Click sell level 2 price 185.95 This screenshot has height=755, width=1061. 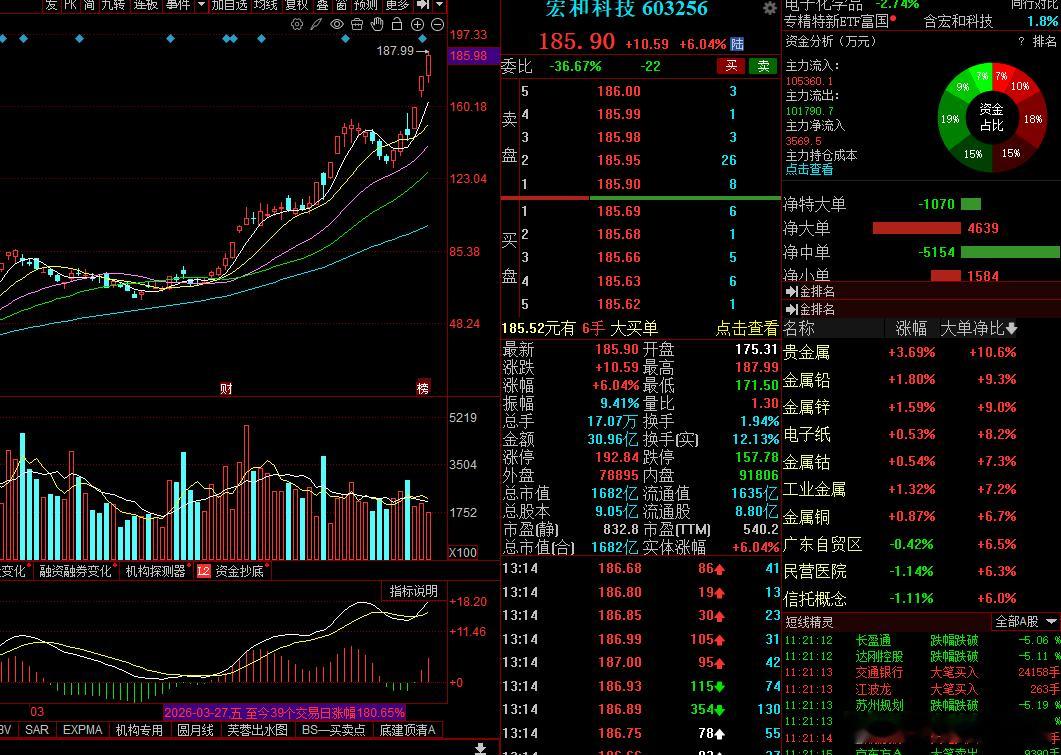click(x=619, y=160)
